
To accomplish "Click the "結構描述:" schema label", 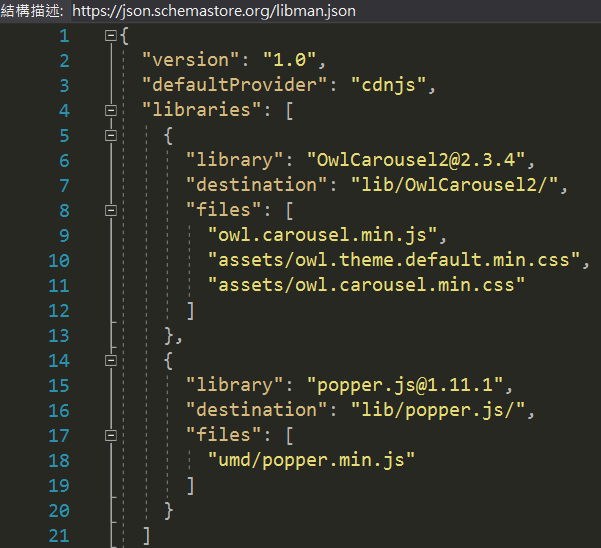I will coord(32,11).
